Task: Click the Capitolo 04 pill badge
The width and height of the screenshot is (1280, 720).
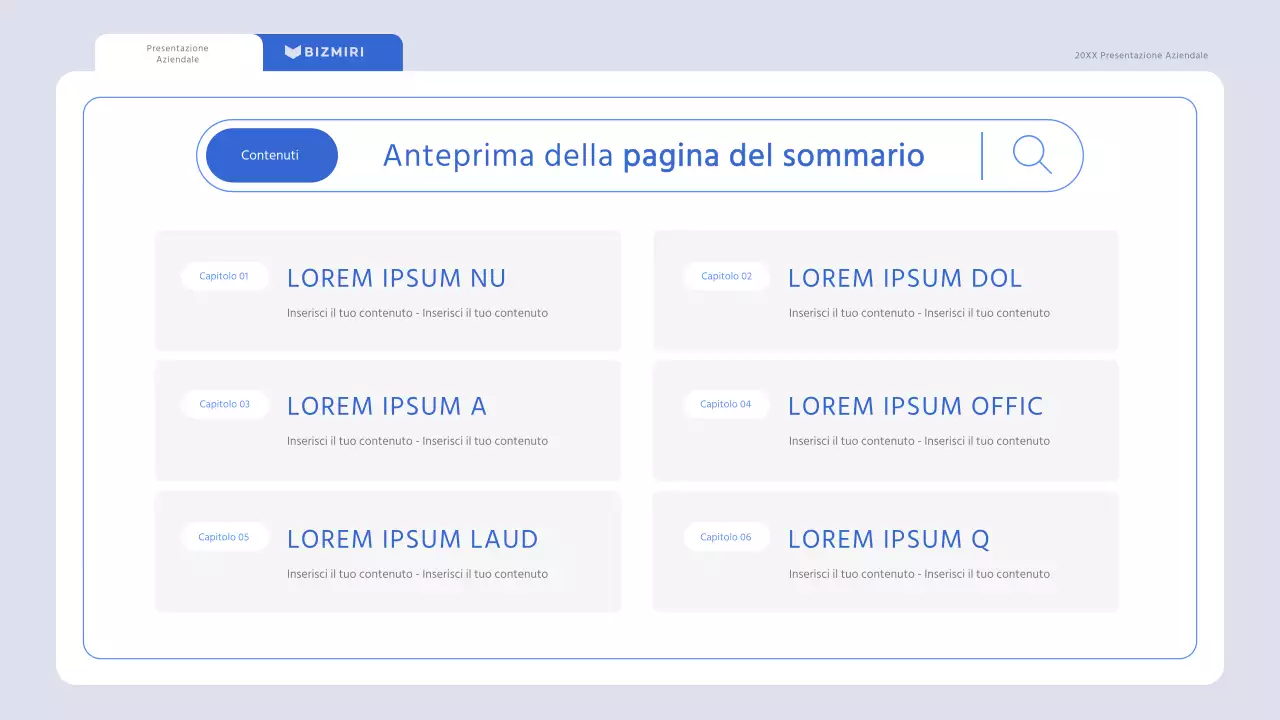Action: (x=726, y=404)
